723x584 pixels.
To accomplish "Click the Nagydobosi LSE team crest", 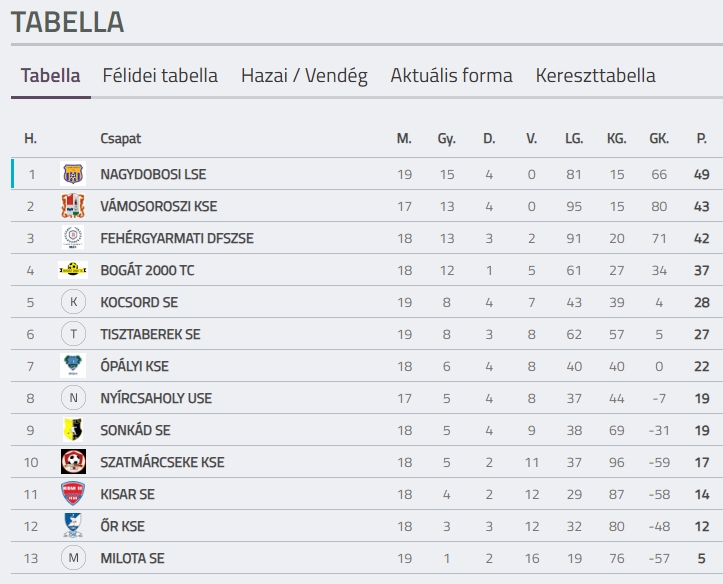I will 73,174.
